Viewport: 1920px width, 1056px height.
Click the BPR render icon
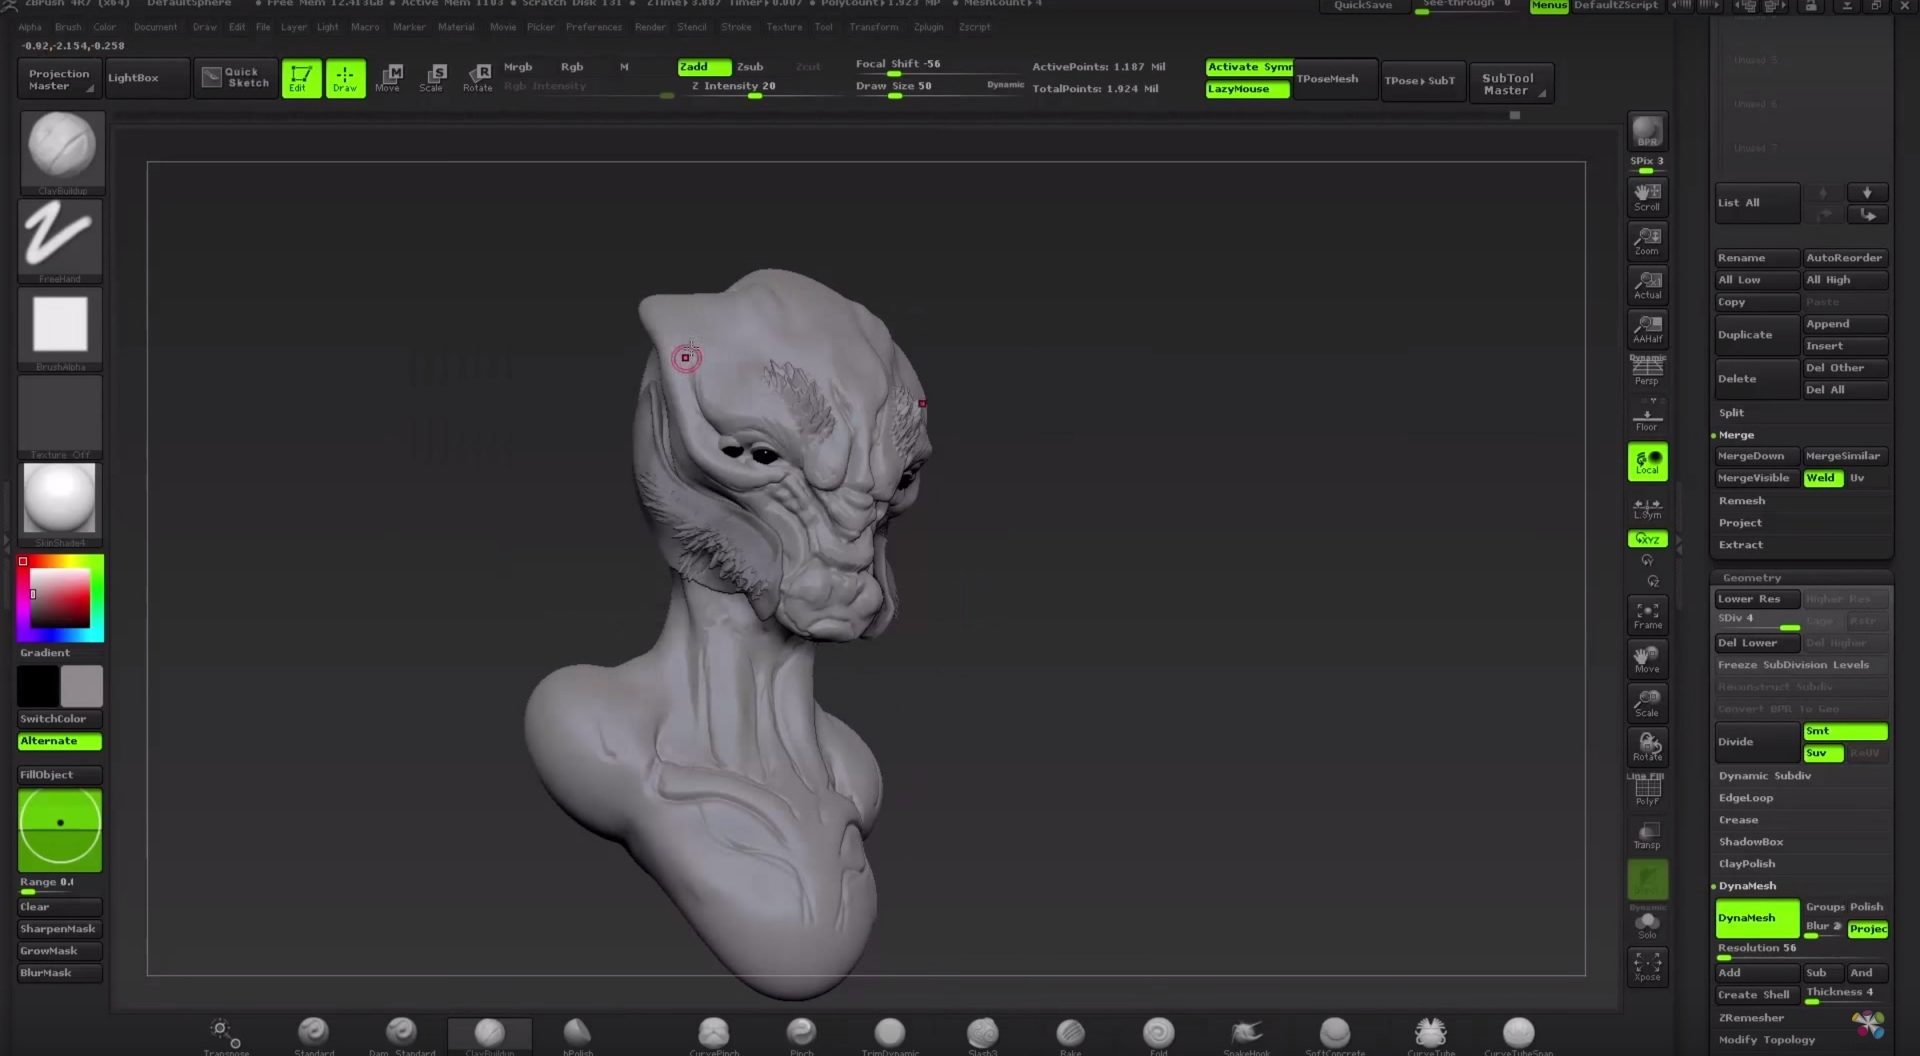pyautogui.click(x=1647, y=132)
